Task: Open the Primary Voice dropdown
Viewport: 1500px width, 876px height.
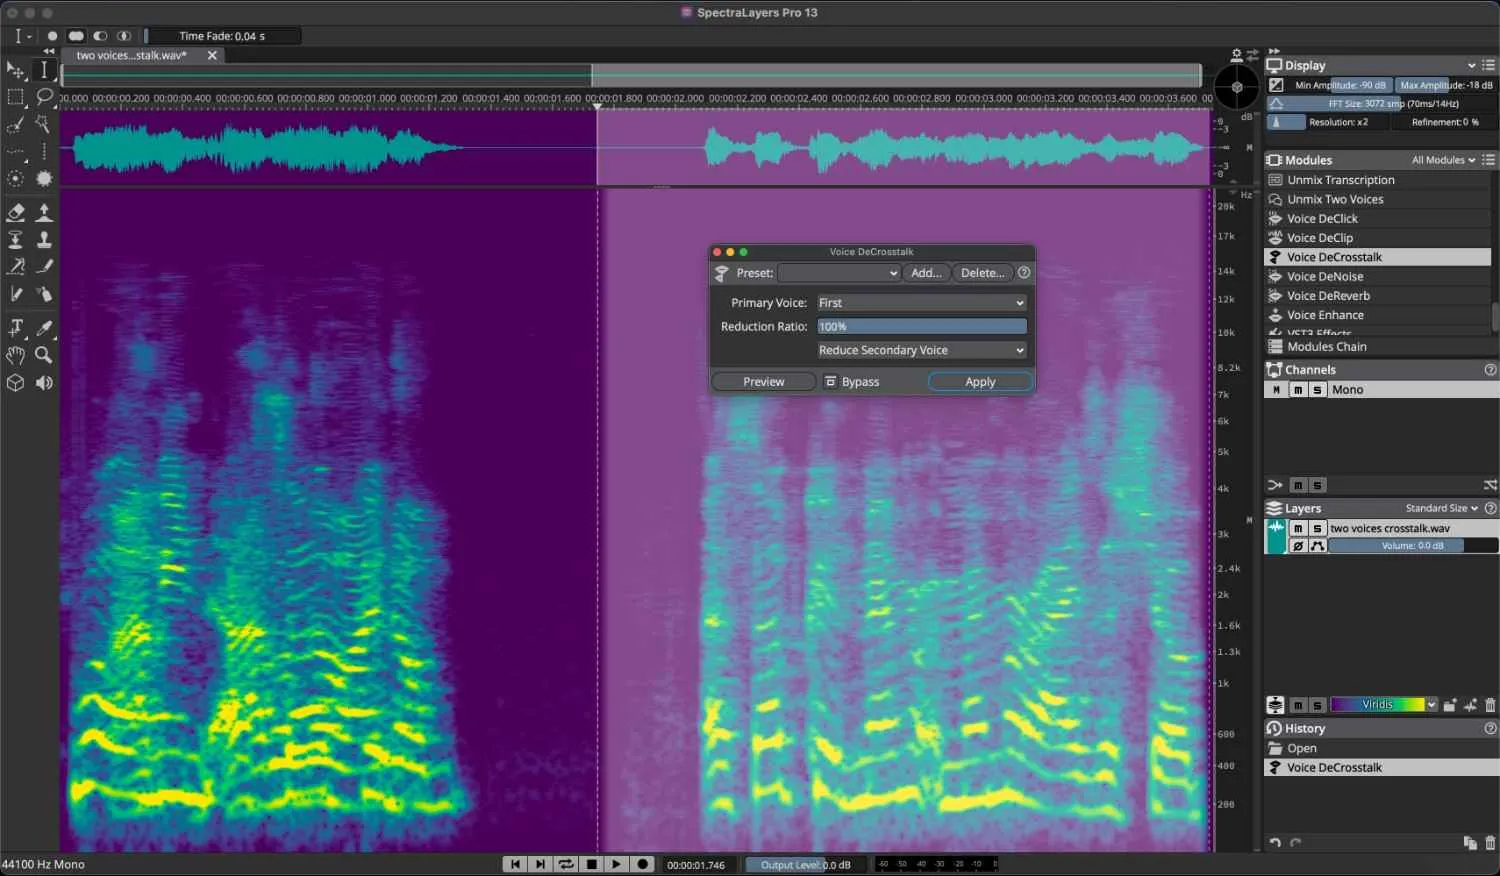Action: tap(921, 303)
